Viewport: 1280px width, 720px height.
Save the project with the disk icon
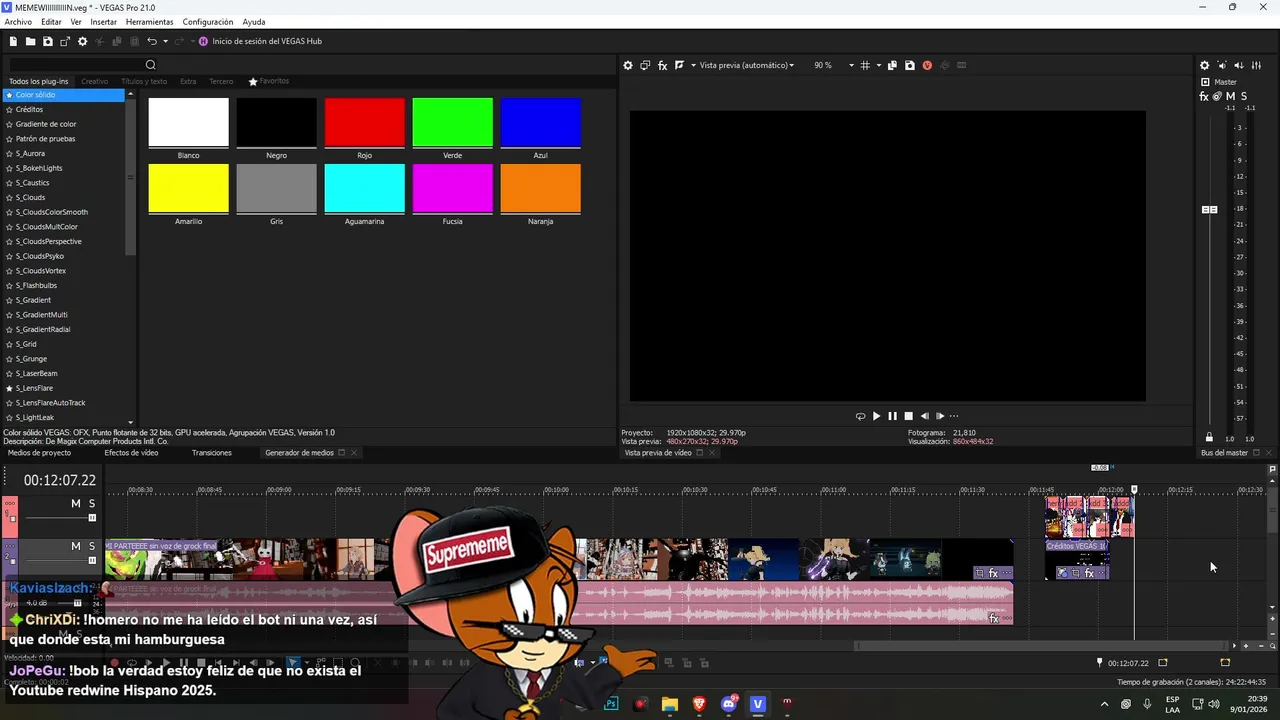[47, 41]
